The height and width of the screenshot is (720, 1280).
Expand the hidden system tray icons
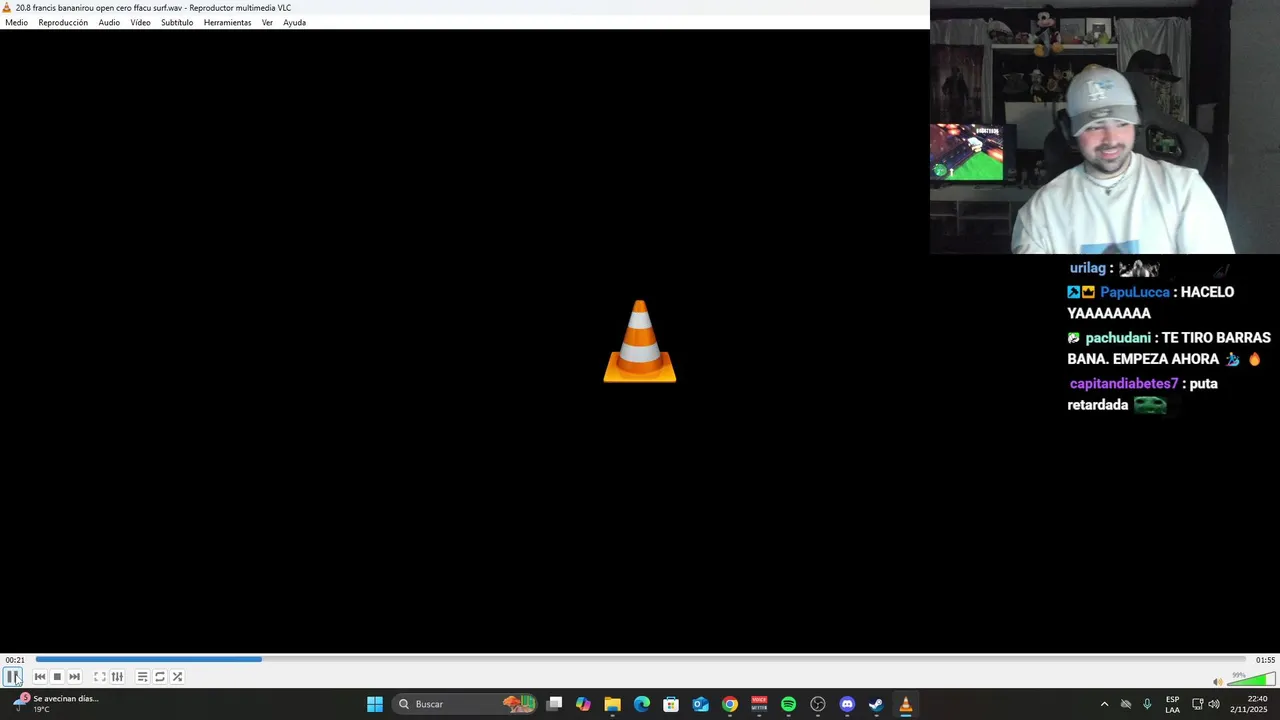1104,704
